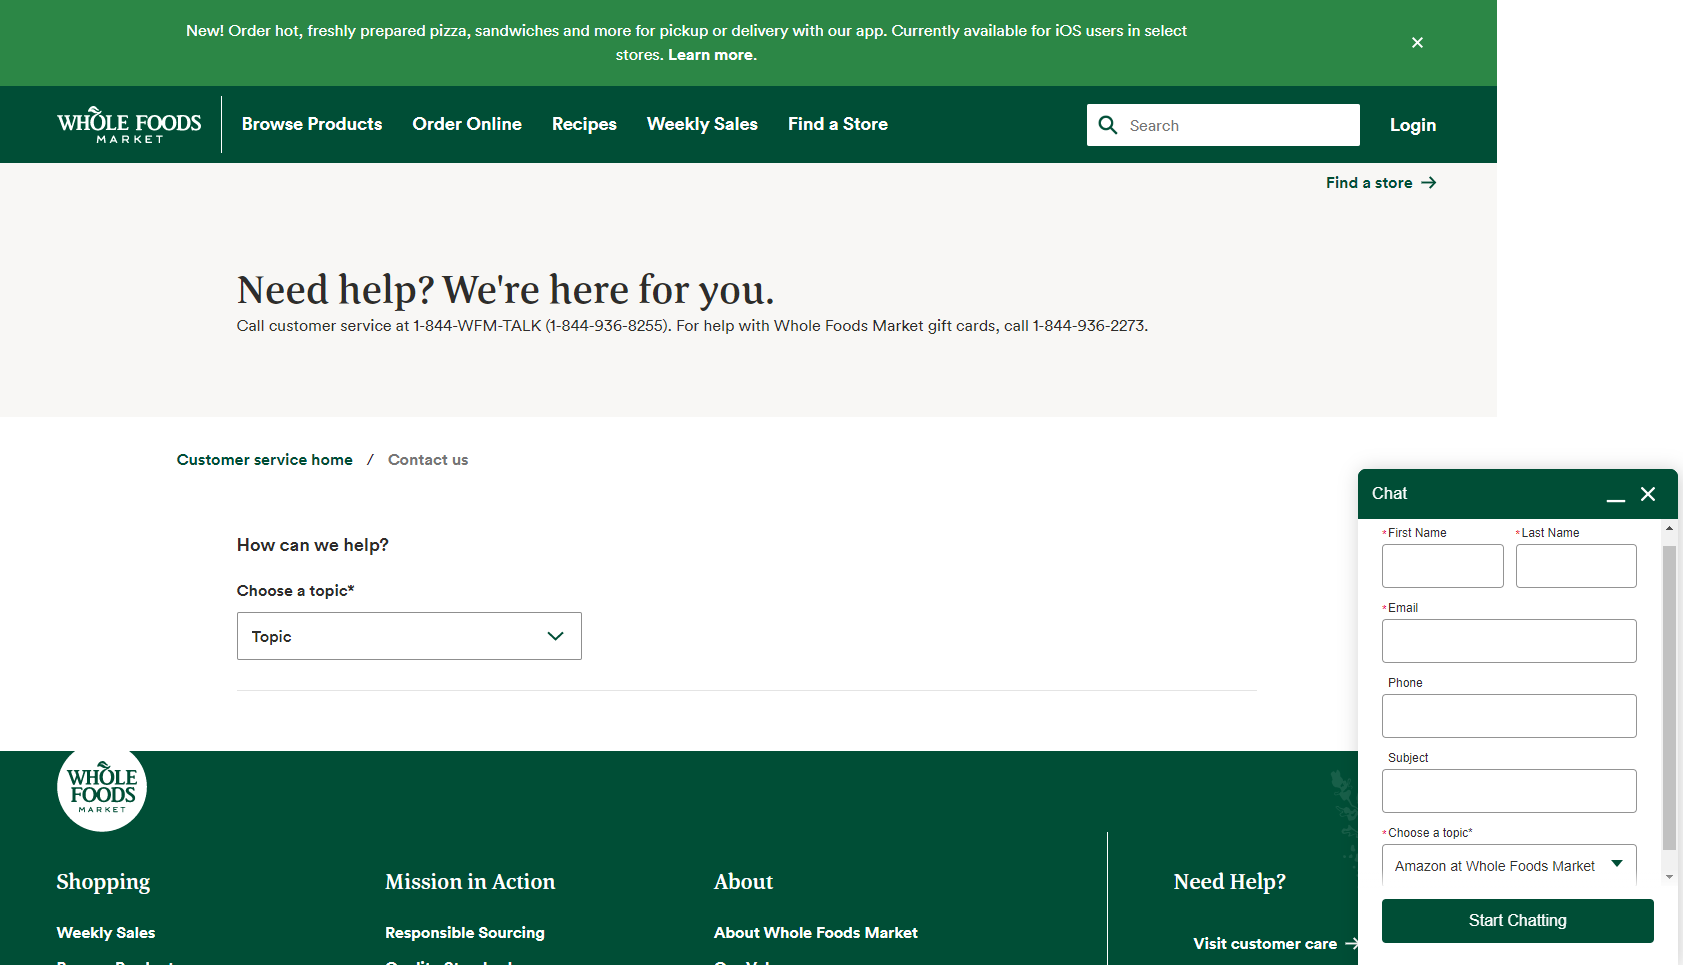Open the Topic dropdown under Choose a topic

tap(408, 636)
